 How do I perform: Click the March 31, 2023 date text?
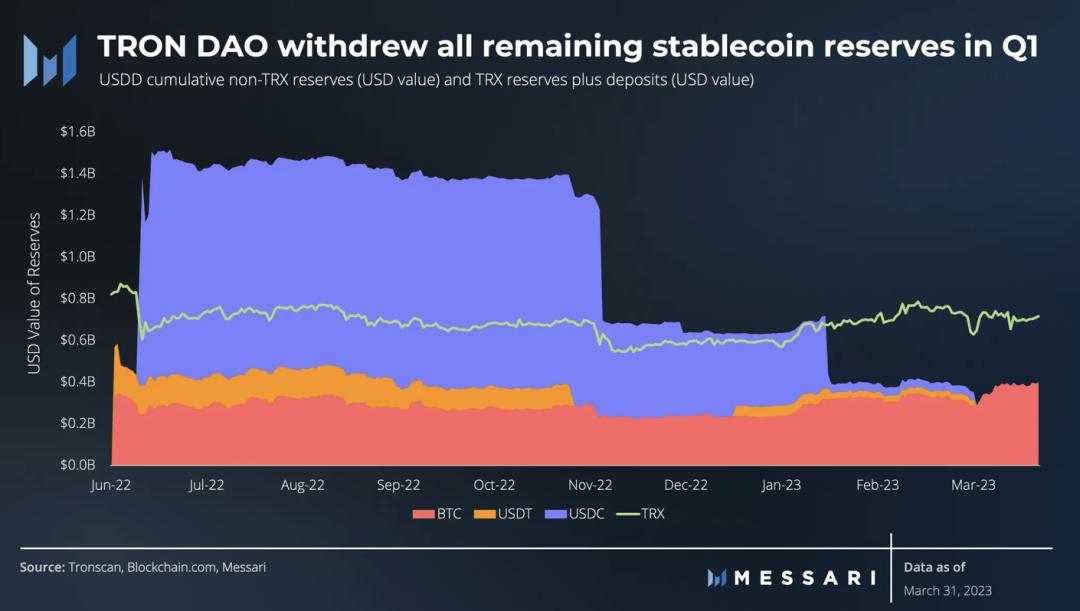[947, 590]
